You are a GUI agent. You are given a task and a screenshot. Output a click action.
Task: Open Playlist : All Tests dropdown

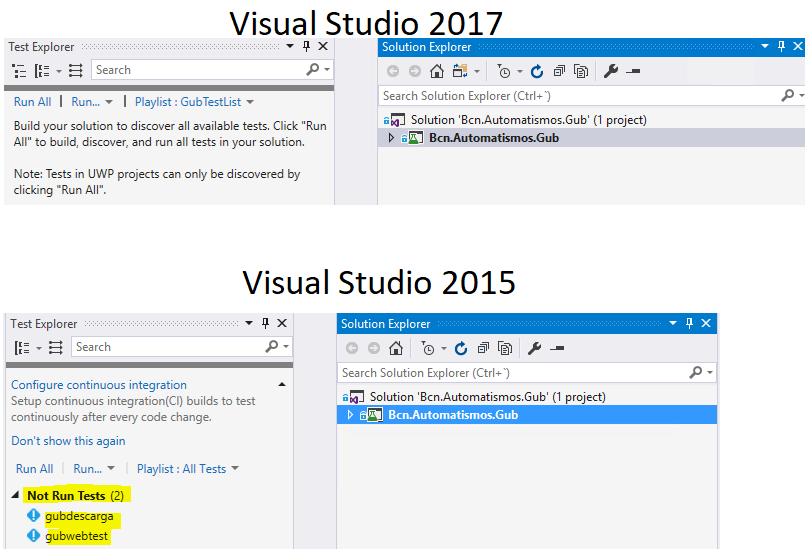188,468
